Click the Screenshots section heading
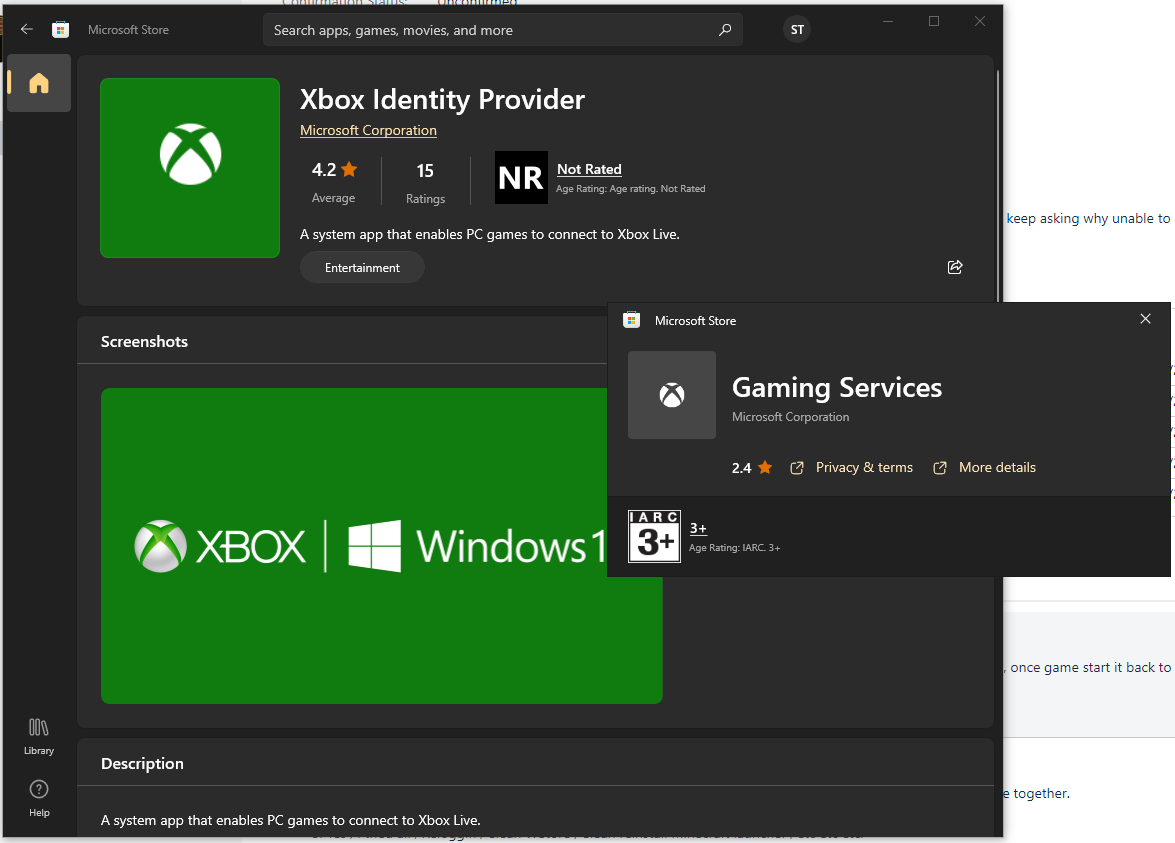The image size is (1175, 843). tap(144, 342)
